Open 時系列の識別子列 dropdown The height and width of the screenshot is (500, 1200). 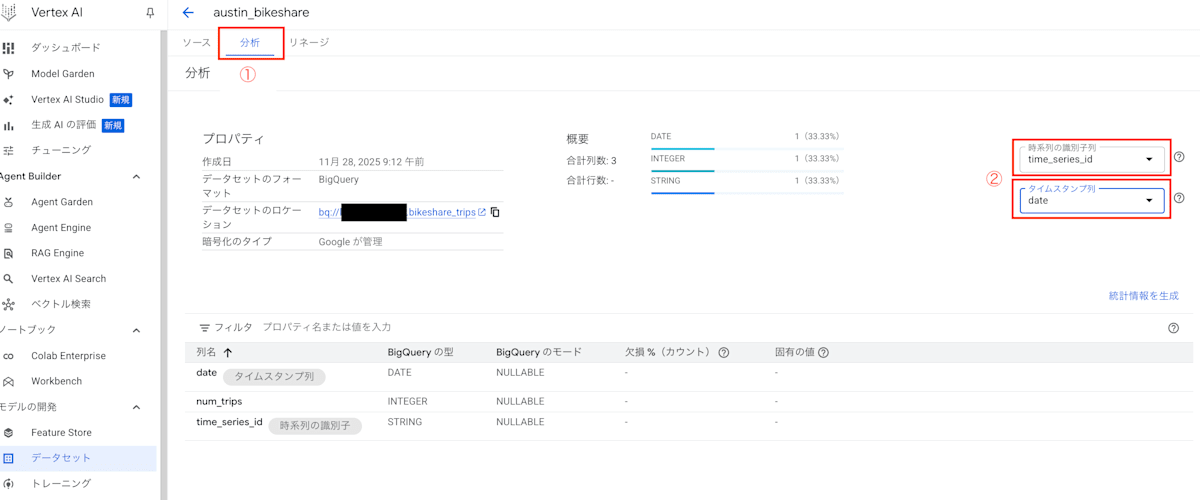1092,158
